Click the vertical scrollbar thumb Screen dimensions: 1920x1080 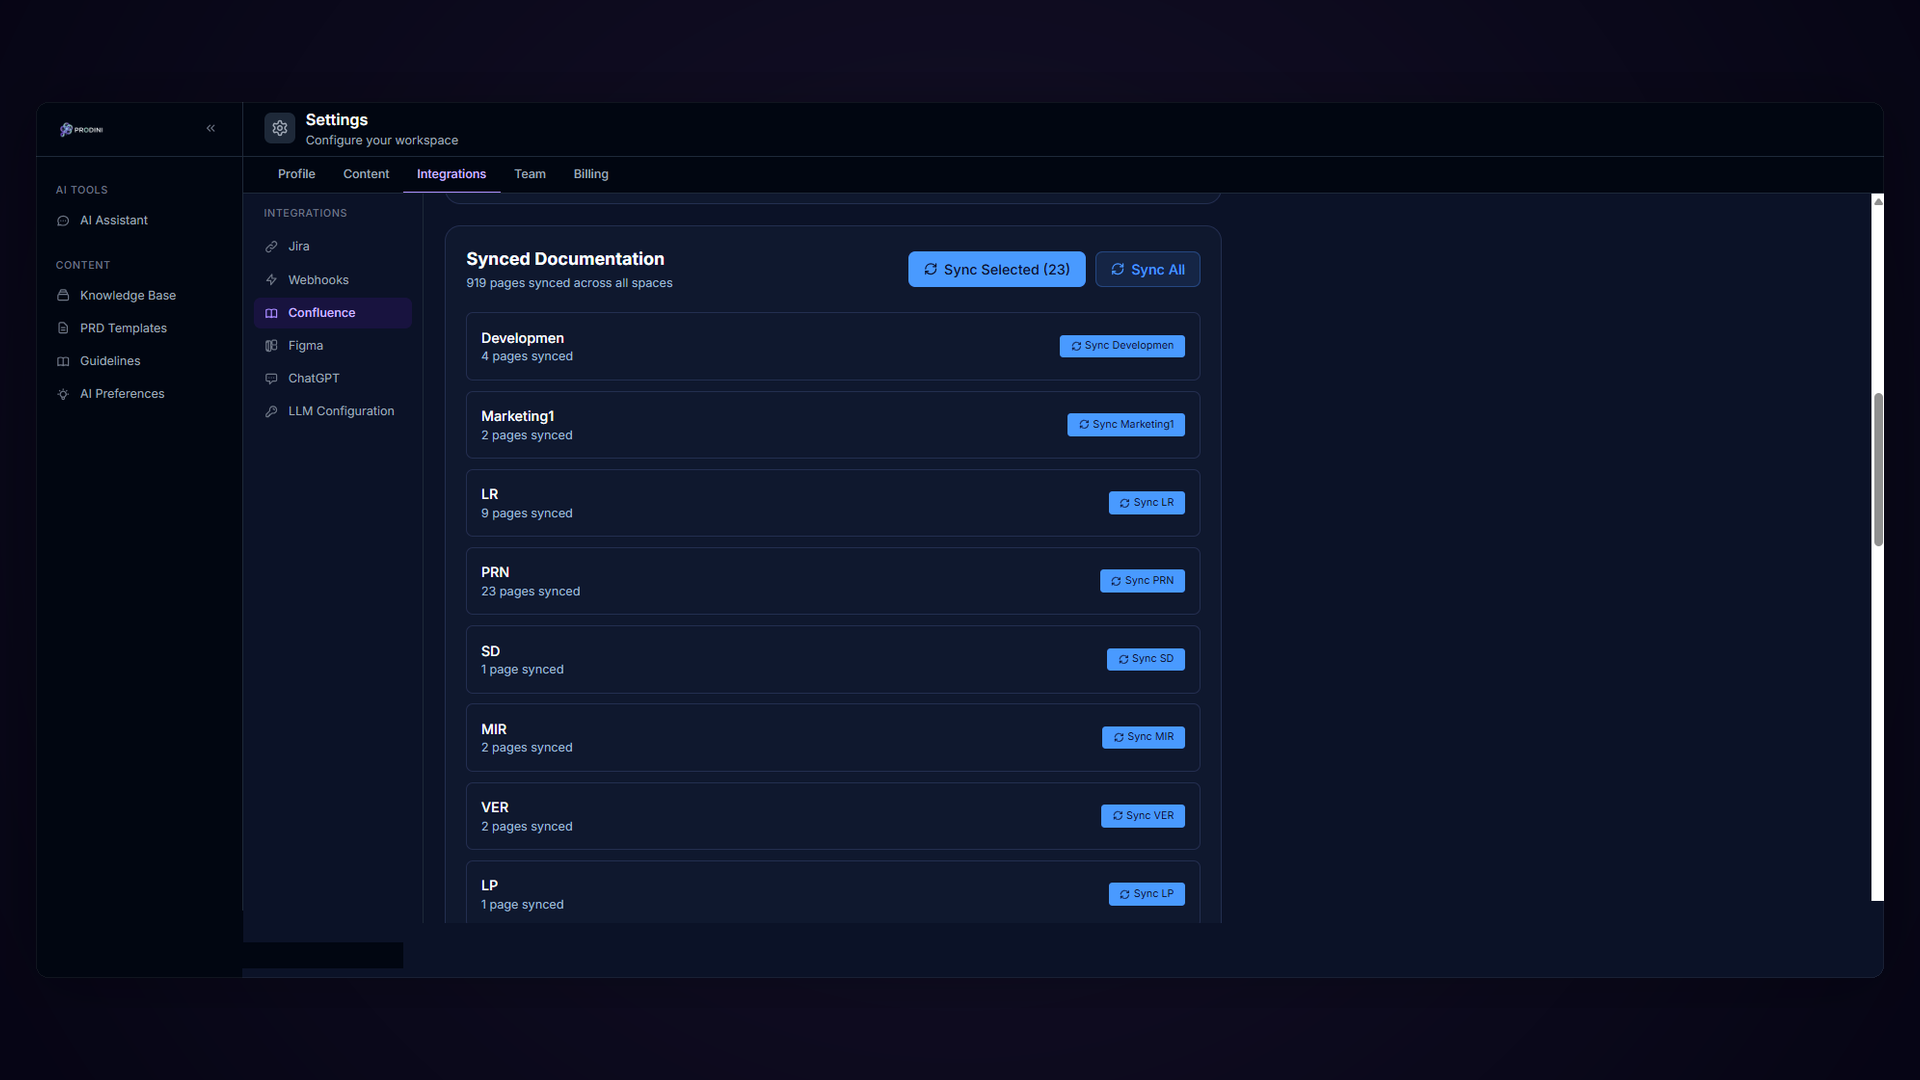[1878, 470]
